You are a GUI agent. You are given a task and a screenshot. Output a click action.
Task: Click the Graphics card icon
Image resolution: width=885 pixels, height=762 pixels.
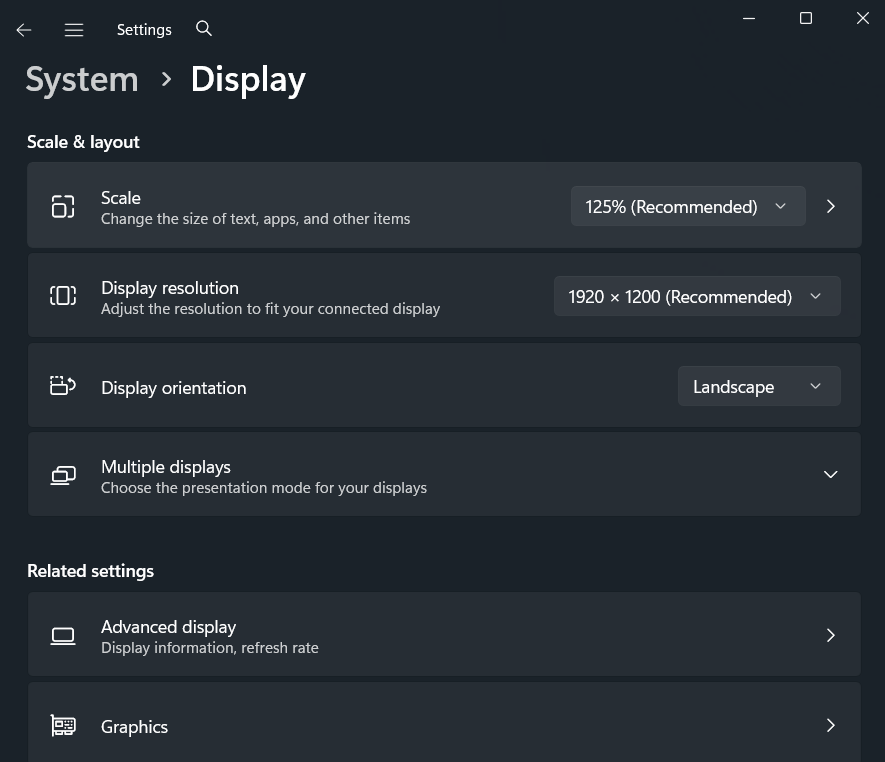point(63,726)
